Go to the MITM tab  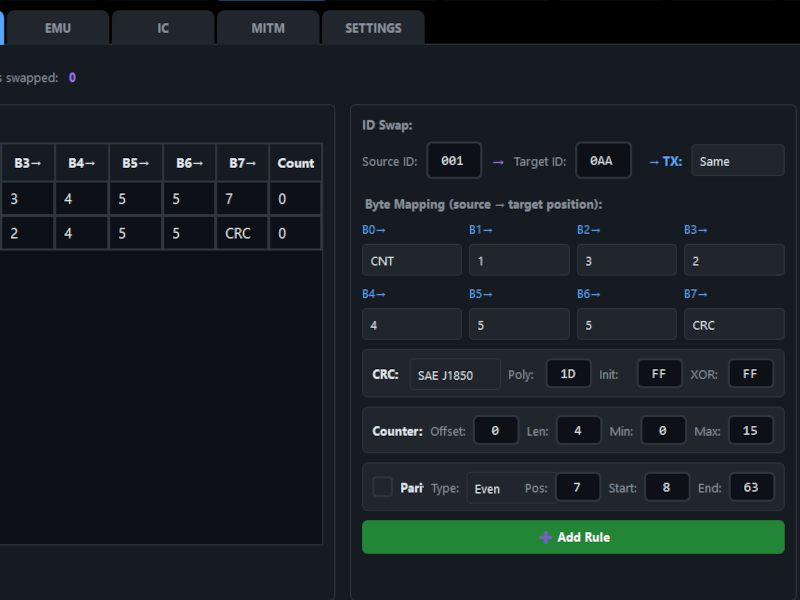[268, 28]
